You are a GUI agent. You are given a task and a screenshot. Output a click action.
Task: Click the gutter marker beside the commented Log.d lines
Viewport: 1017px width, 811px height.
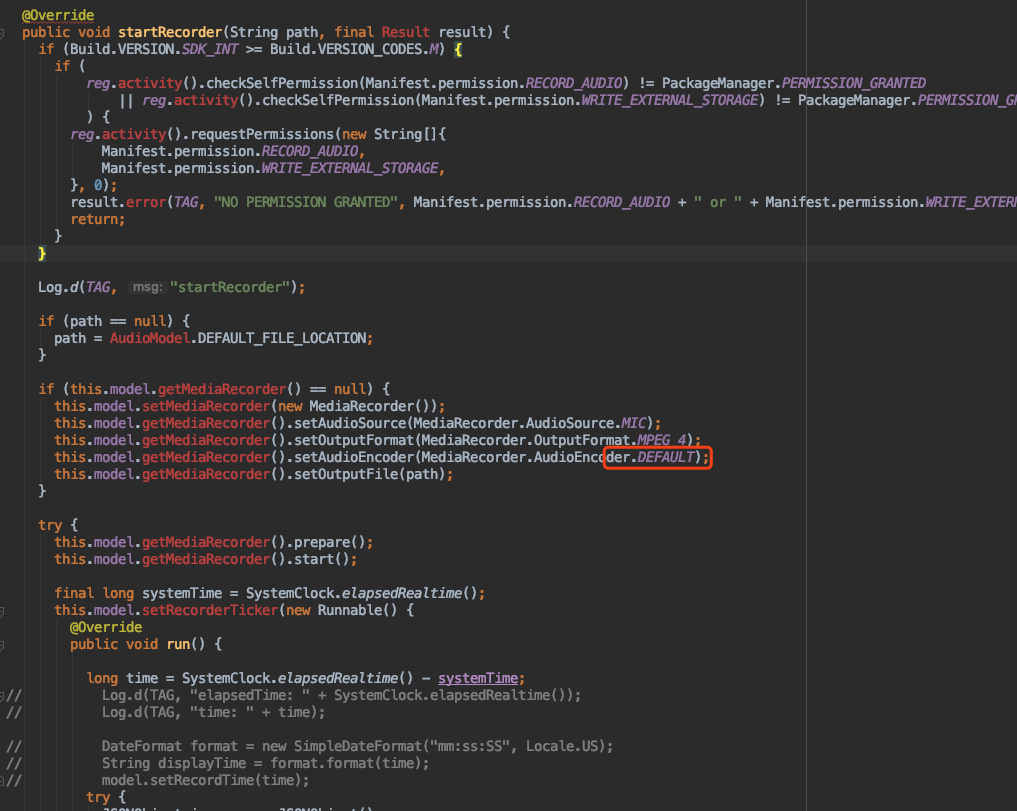pyautogui.click(x=2, y=695)
